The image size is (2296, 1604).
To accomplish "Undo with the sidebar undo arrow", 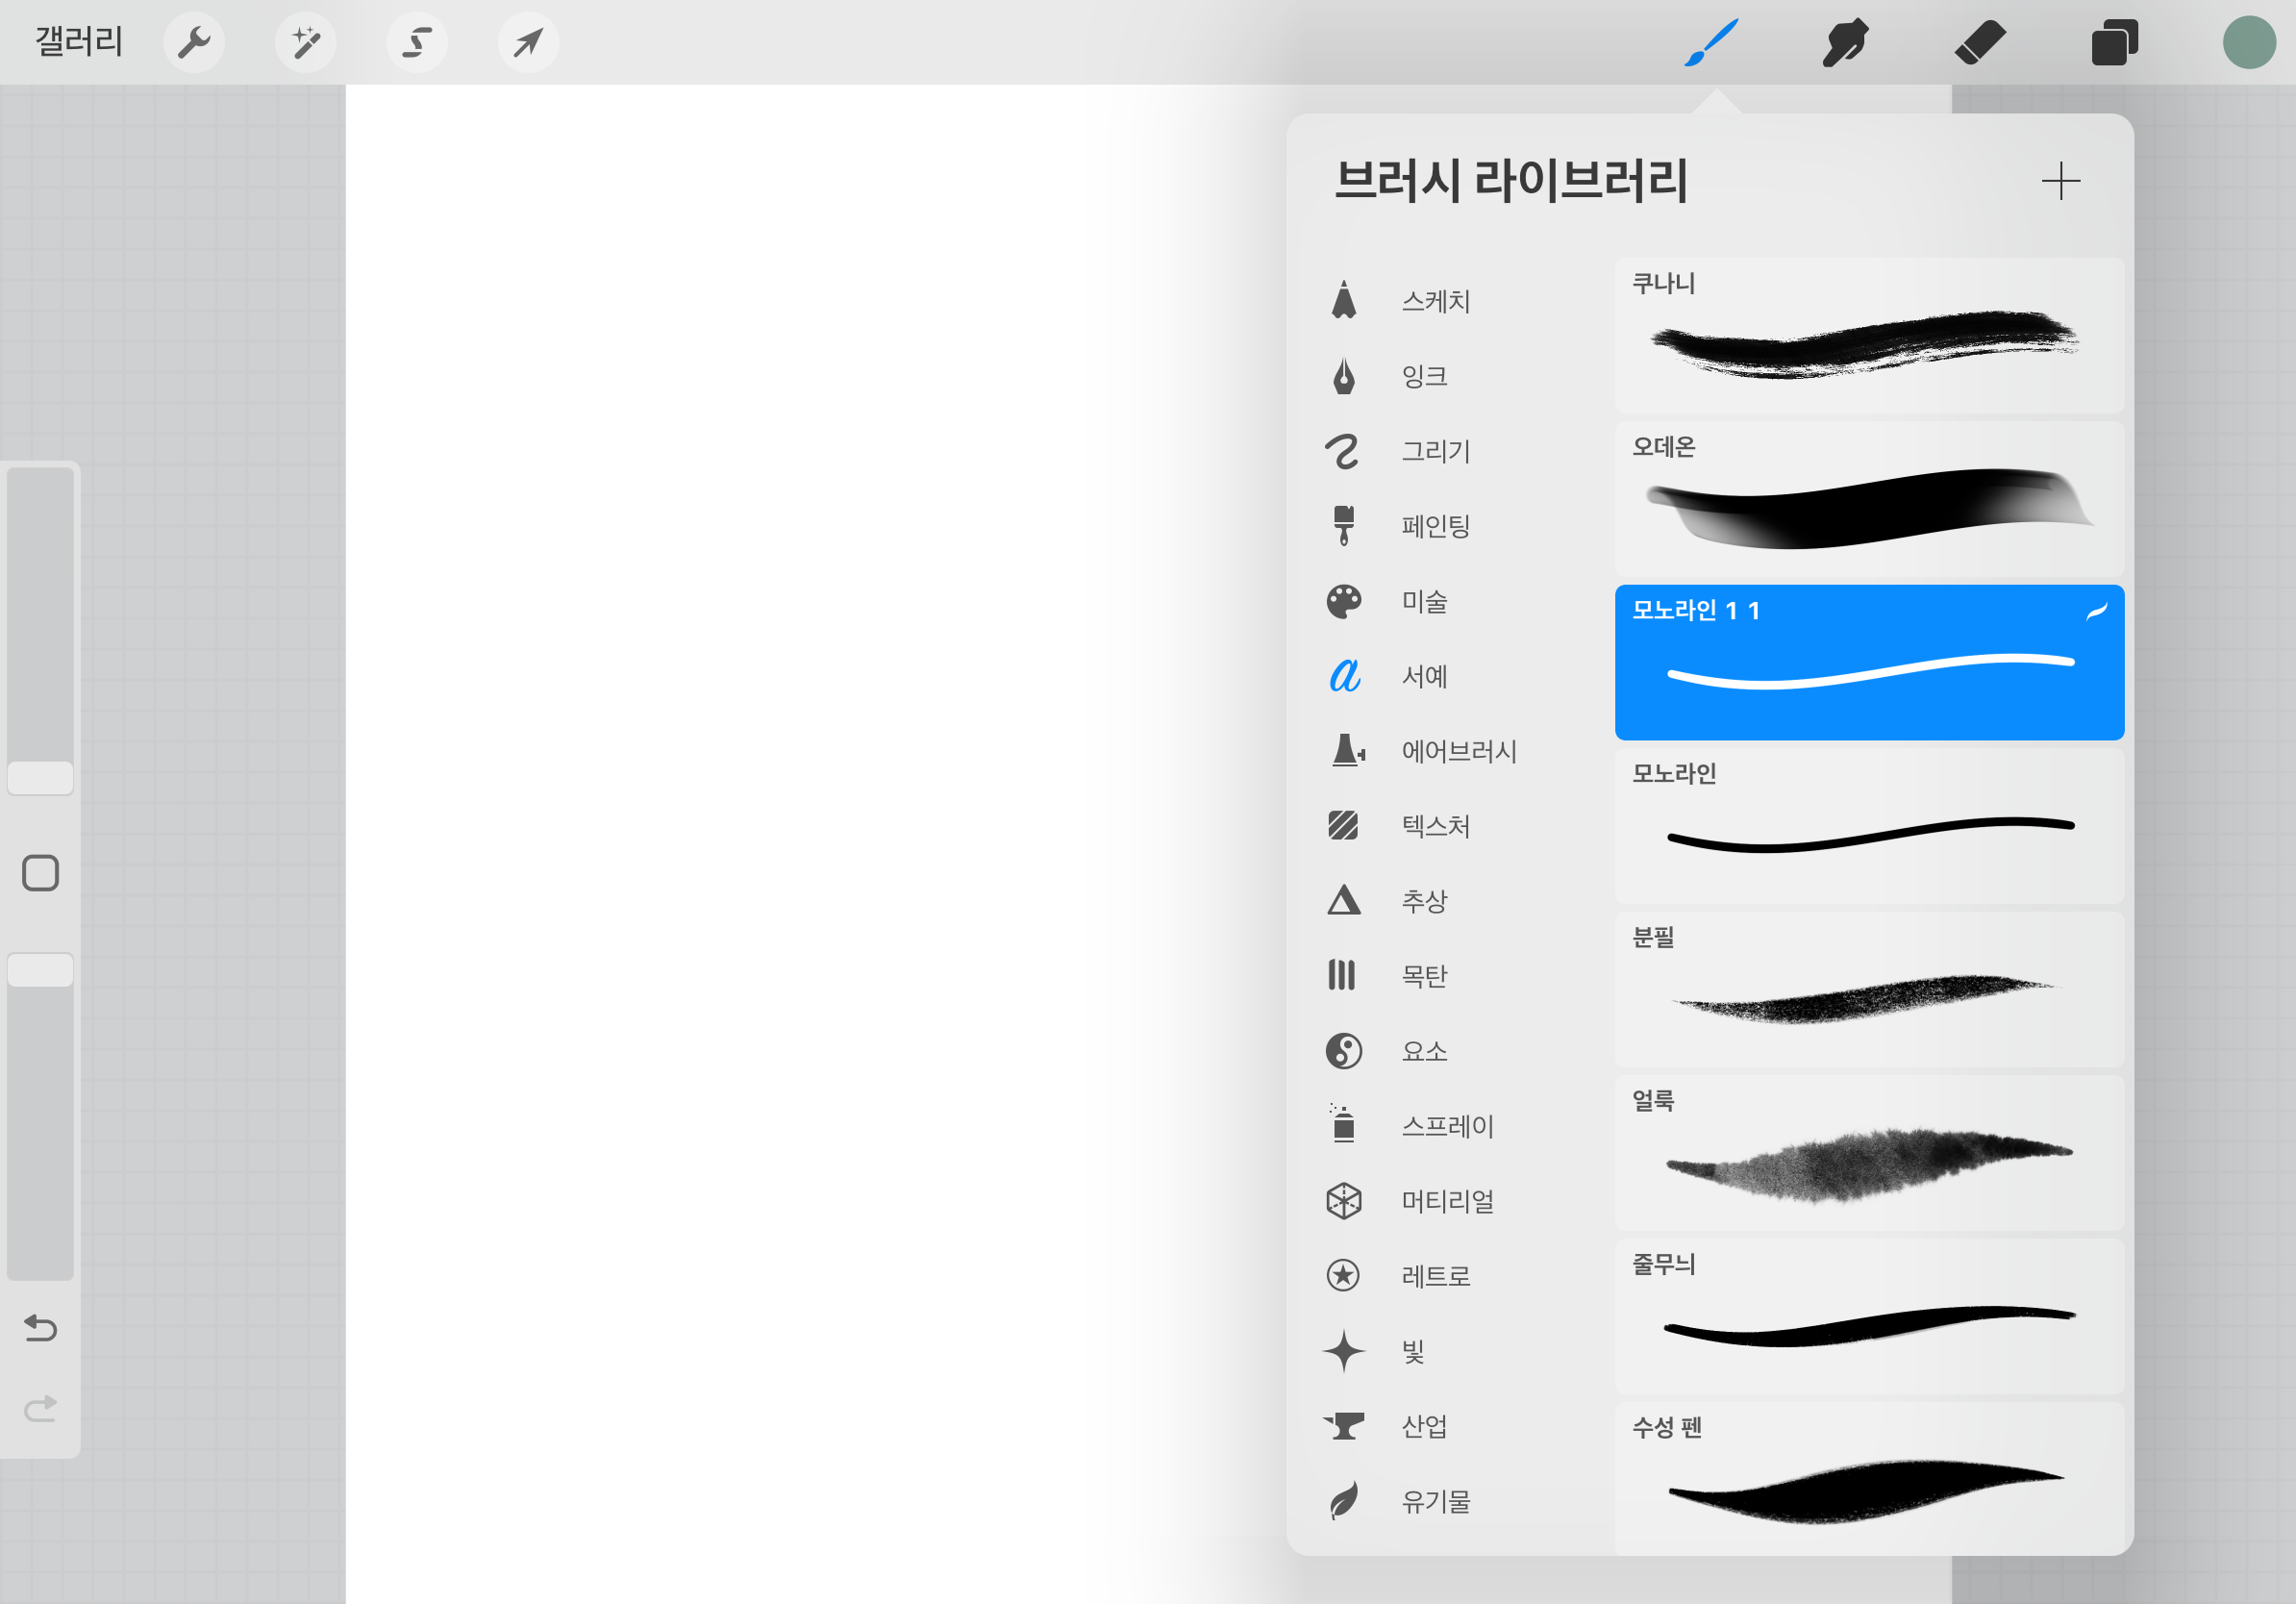I will [x=40, y=1328].
